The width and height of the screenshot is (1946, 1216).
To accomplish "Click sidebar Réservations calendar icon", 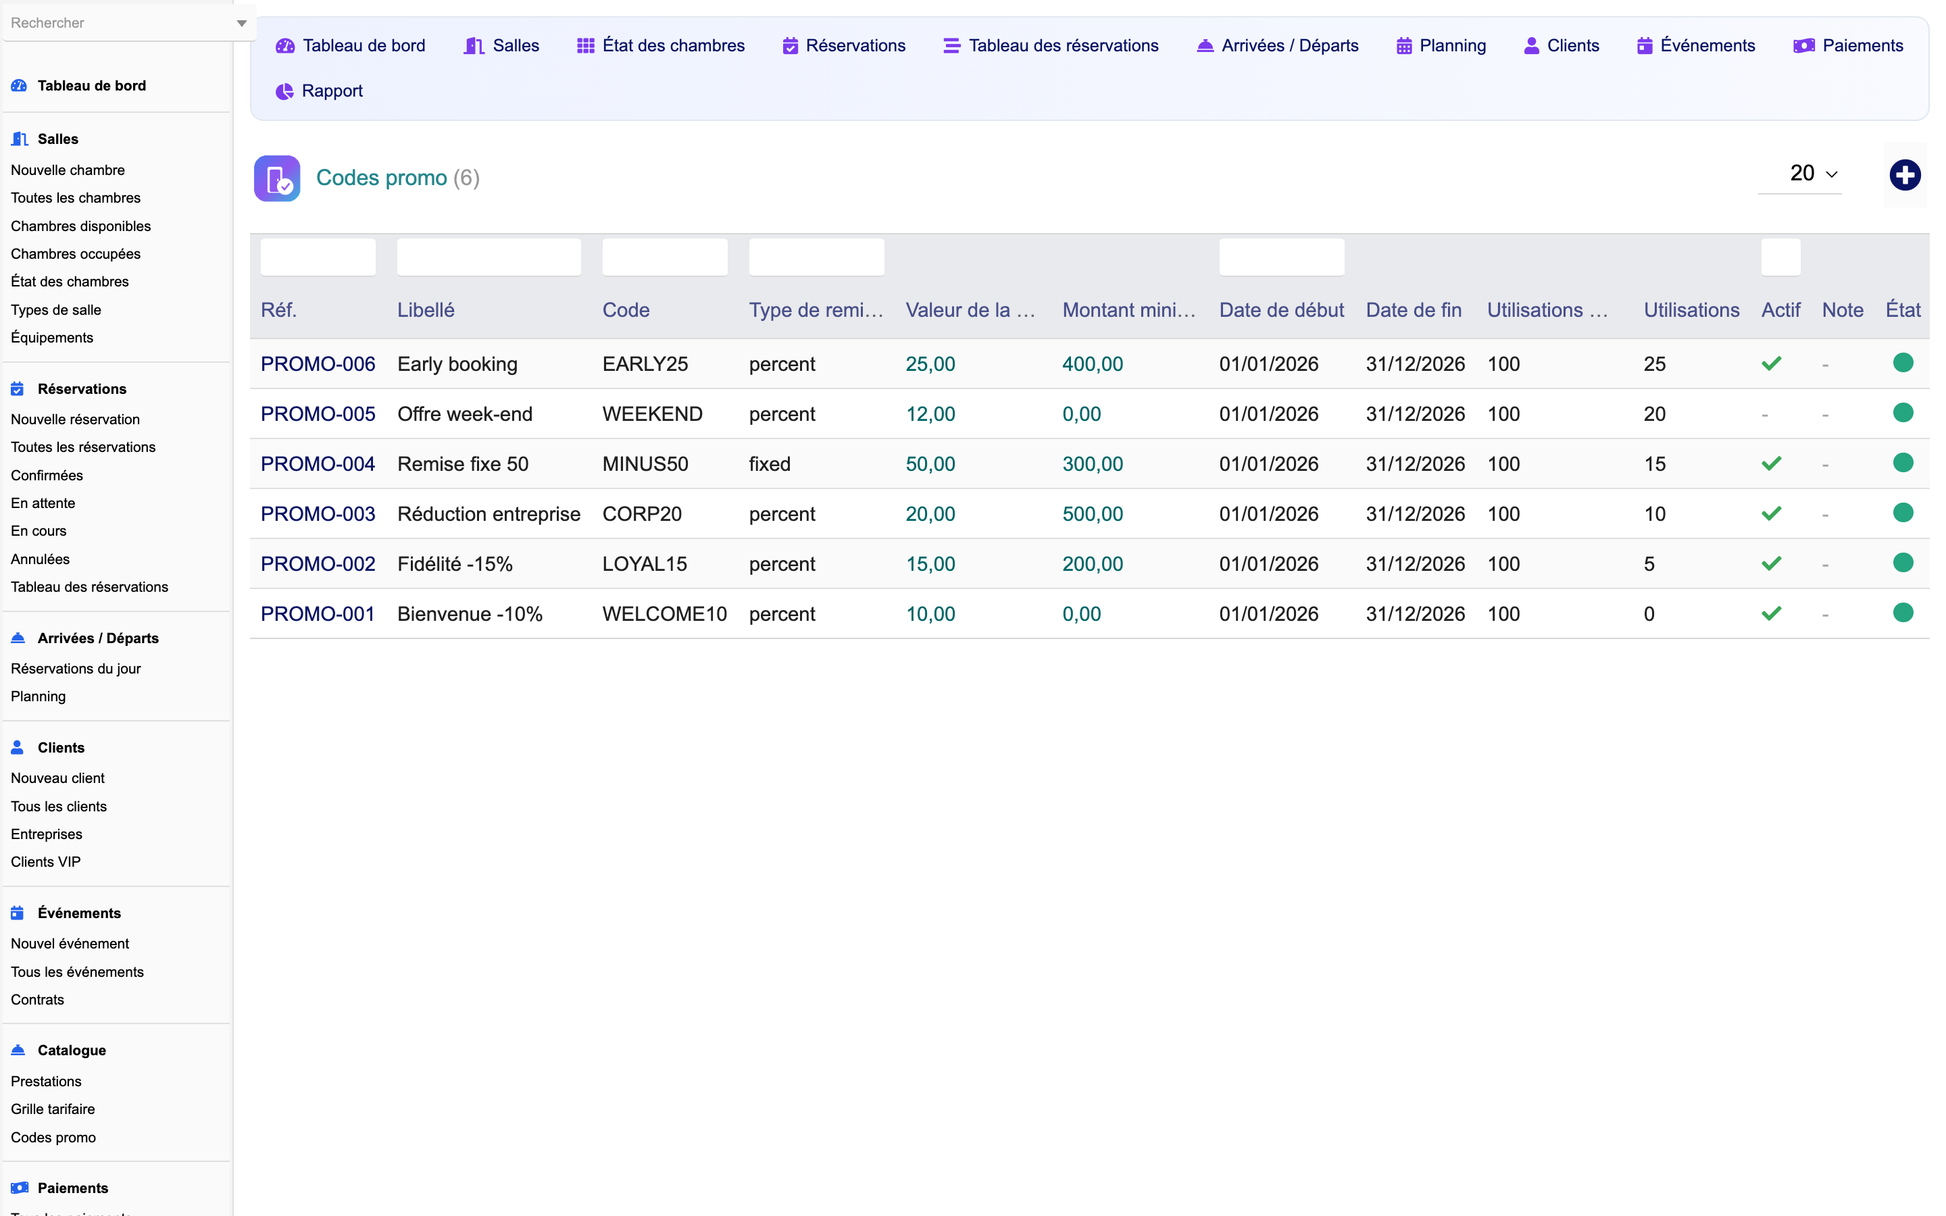I will click(17, 389).
